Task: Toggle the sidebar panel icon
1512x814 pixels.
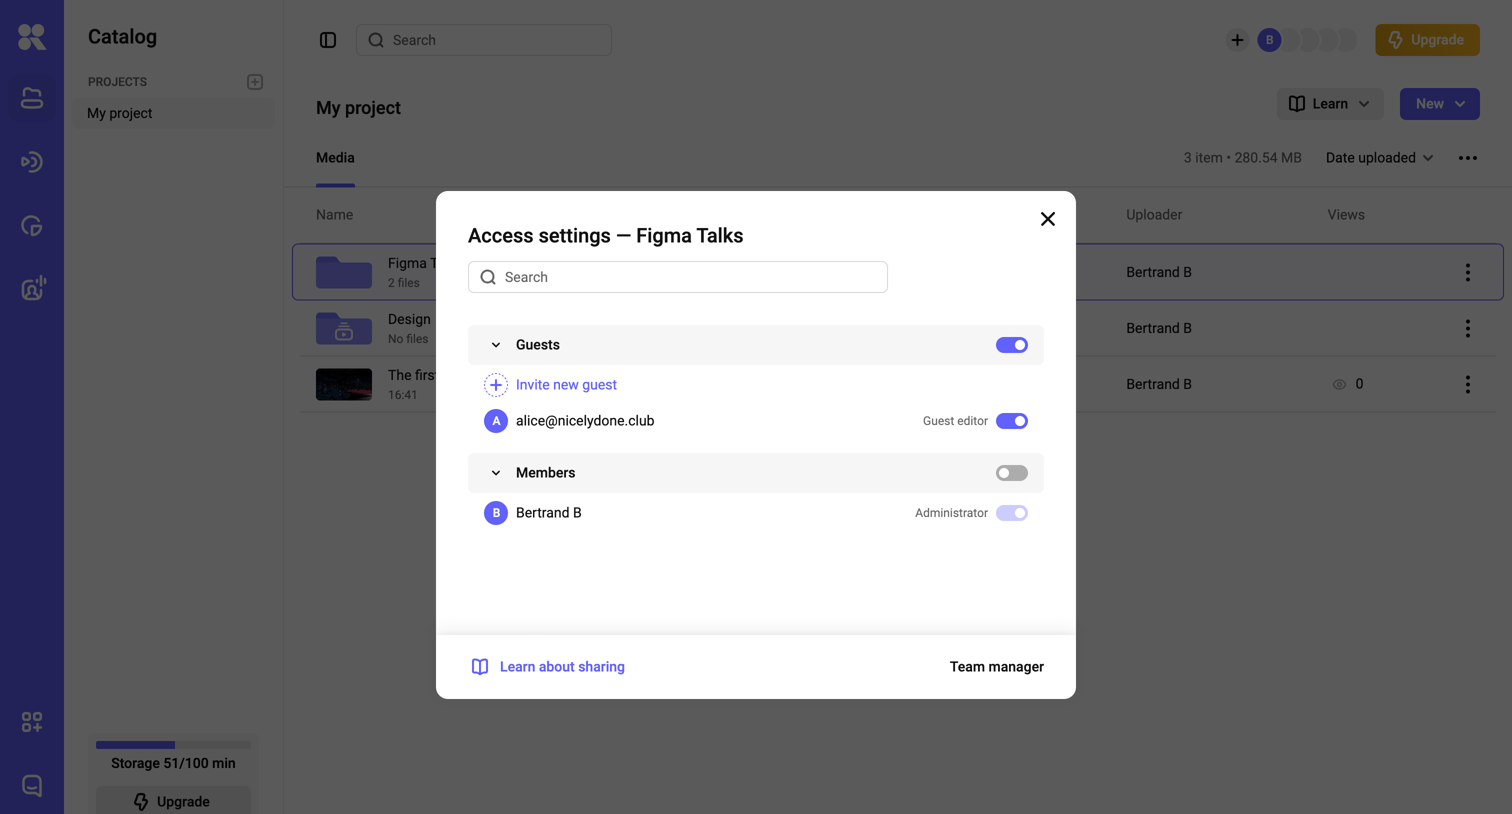Action: tap(328, 40)
